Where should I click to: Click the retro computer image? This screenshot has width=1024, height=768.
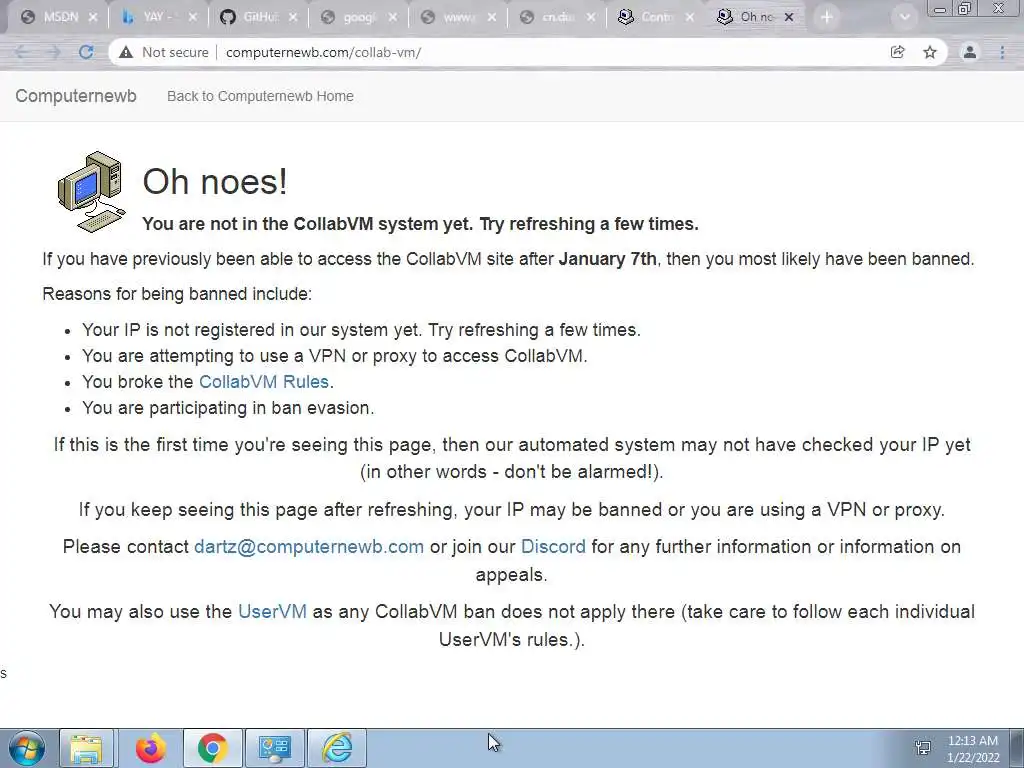(91, 191)
